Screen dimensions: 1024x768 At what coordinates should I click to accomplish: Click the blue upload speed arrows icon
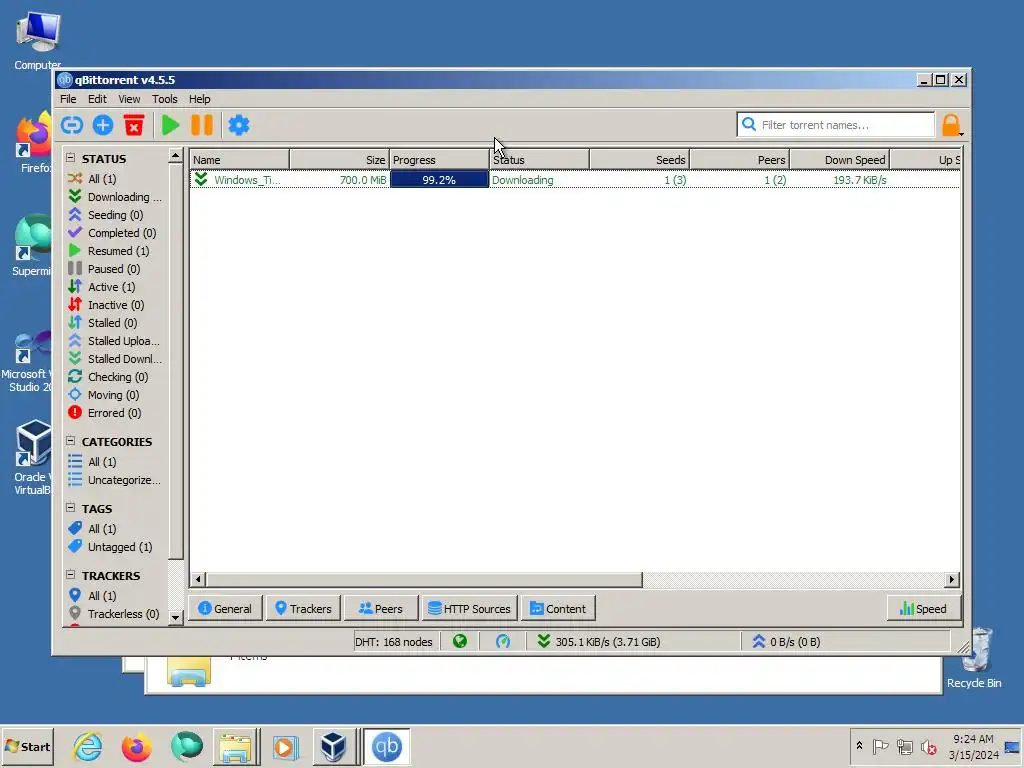point(758,641)
